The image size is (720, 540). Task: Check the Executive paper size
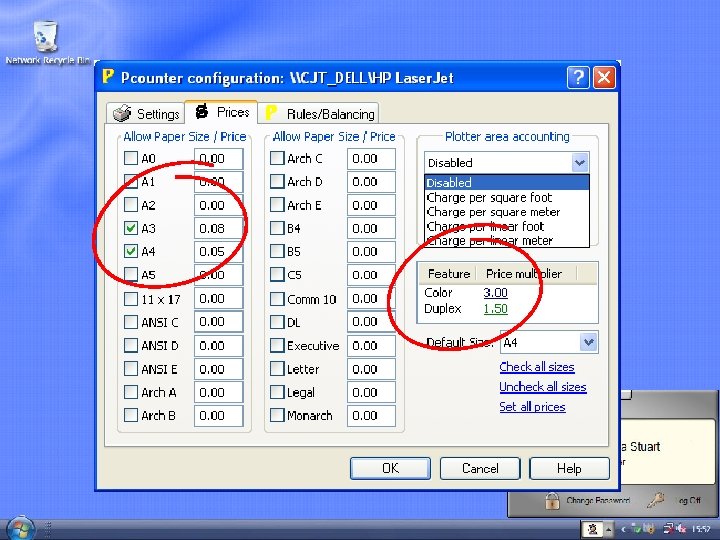point(277,345)
